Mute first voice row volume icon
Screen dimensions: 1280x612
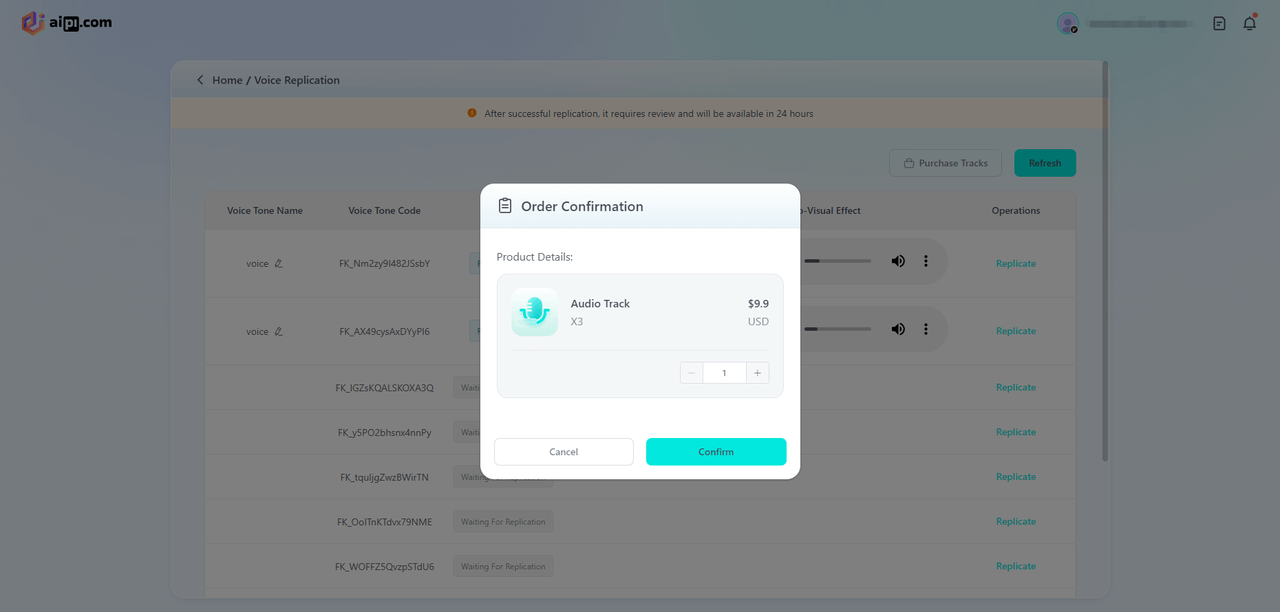click(898, 261)
